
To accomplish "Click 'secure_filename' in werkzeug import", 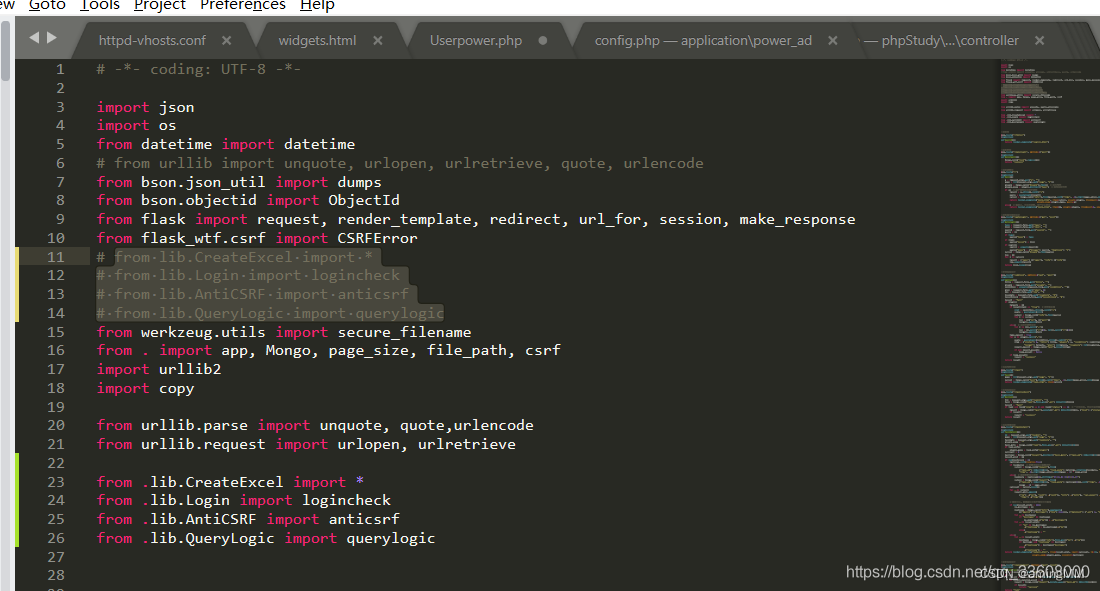I will pyautogui.click(x=404, y=333).
